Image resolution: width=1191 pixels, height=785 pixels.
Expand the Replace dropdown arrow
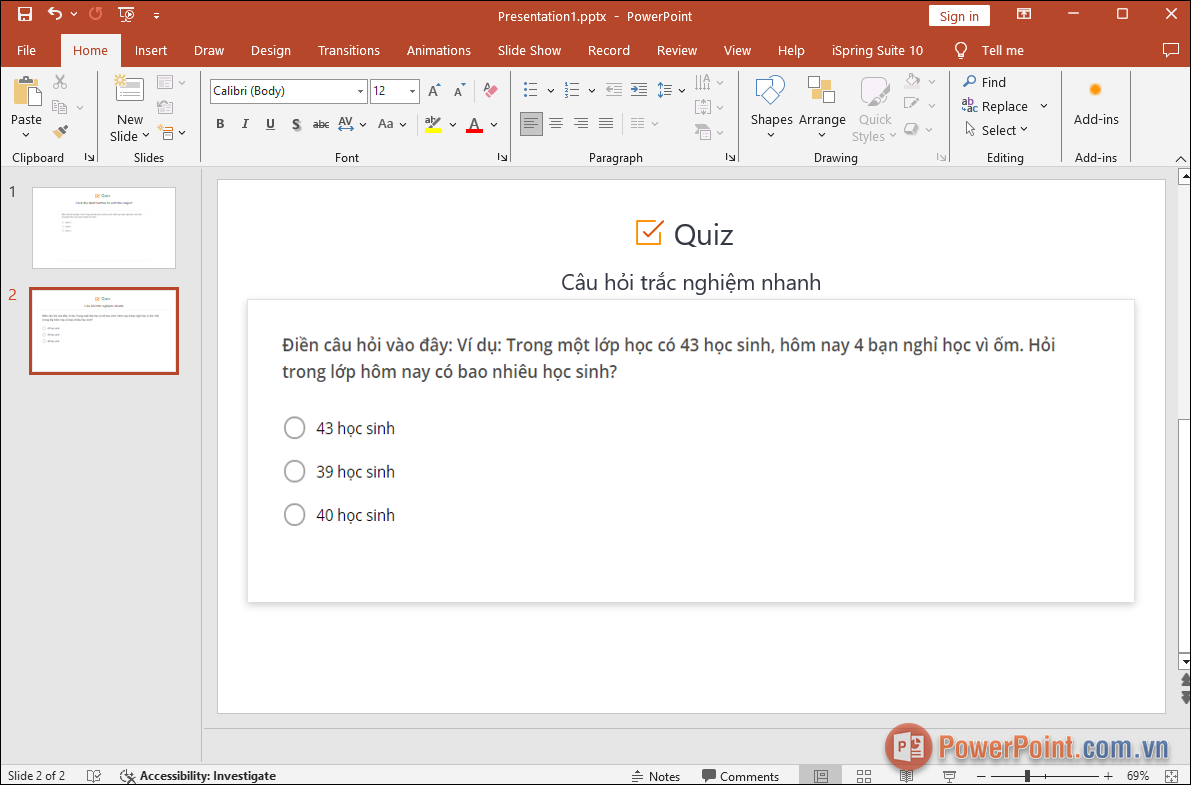[1044, 106]
